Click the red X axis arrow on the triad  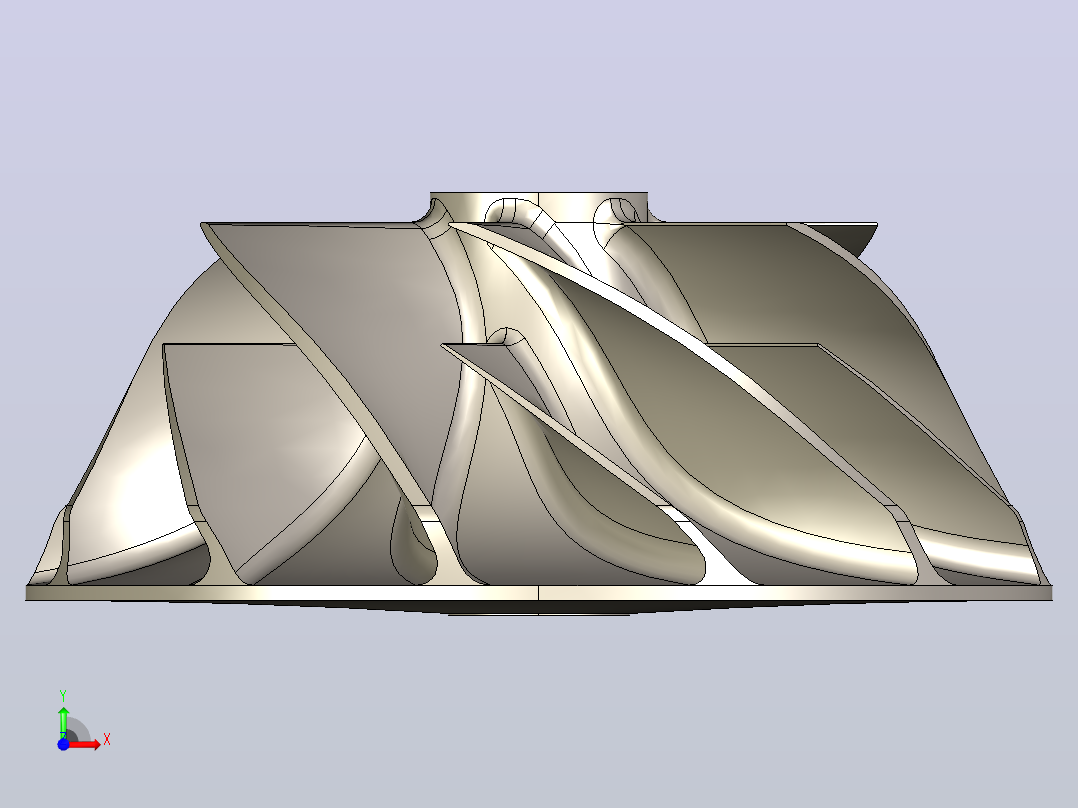coord(85,744)
